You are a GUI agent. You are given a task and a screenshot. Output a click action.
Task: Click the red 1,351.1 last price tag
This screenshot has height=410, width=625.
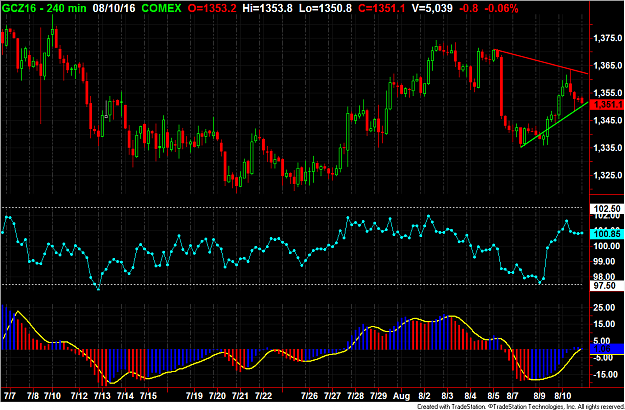608,105
